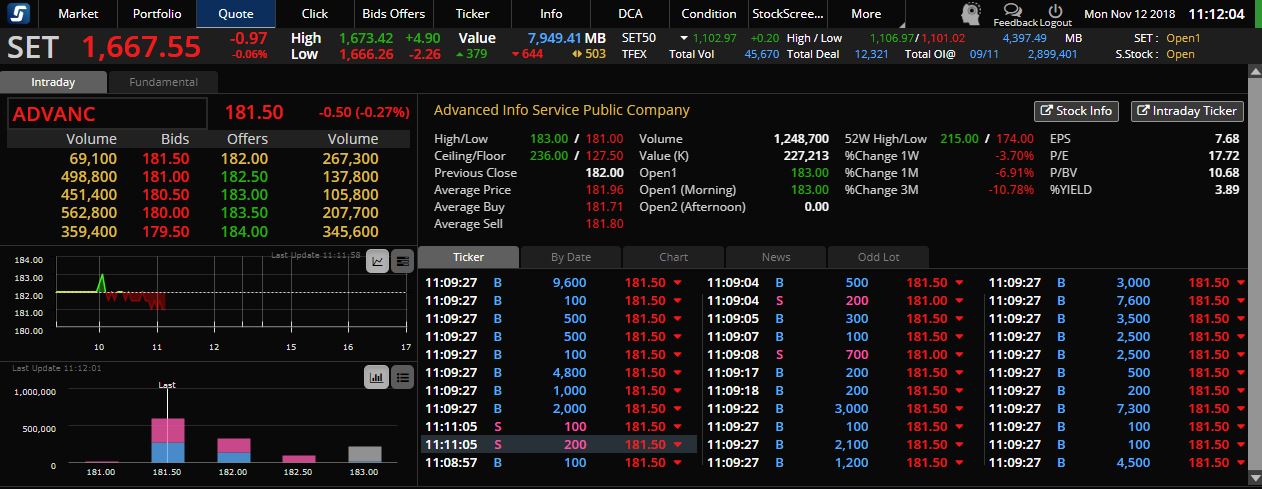Click the Logout power icon
This screenshot has width=1262, height=489.
point(1055,10)
